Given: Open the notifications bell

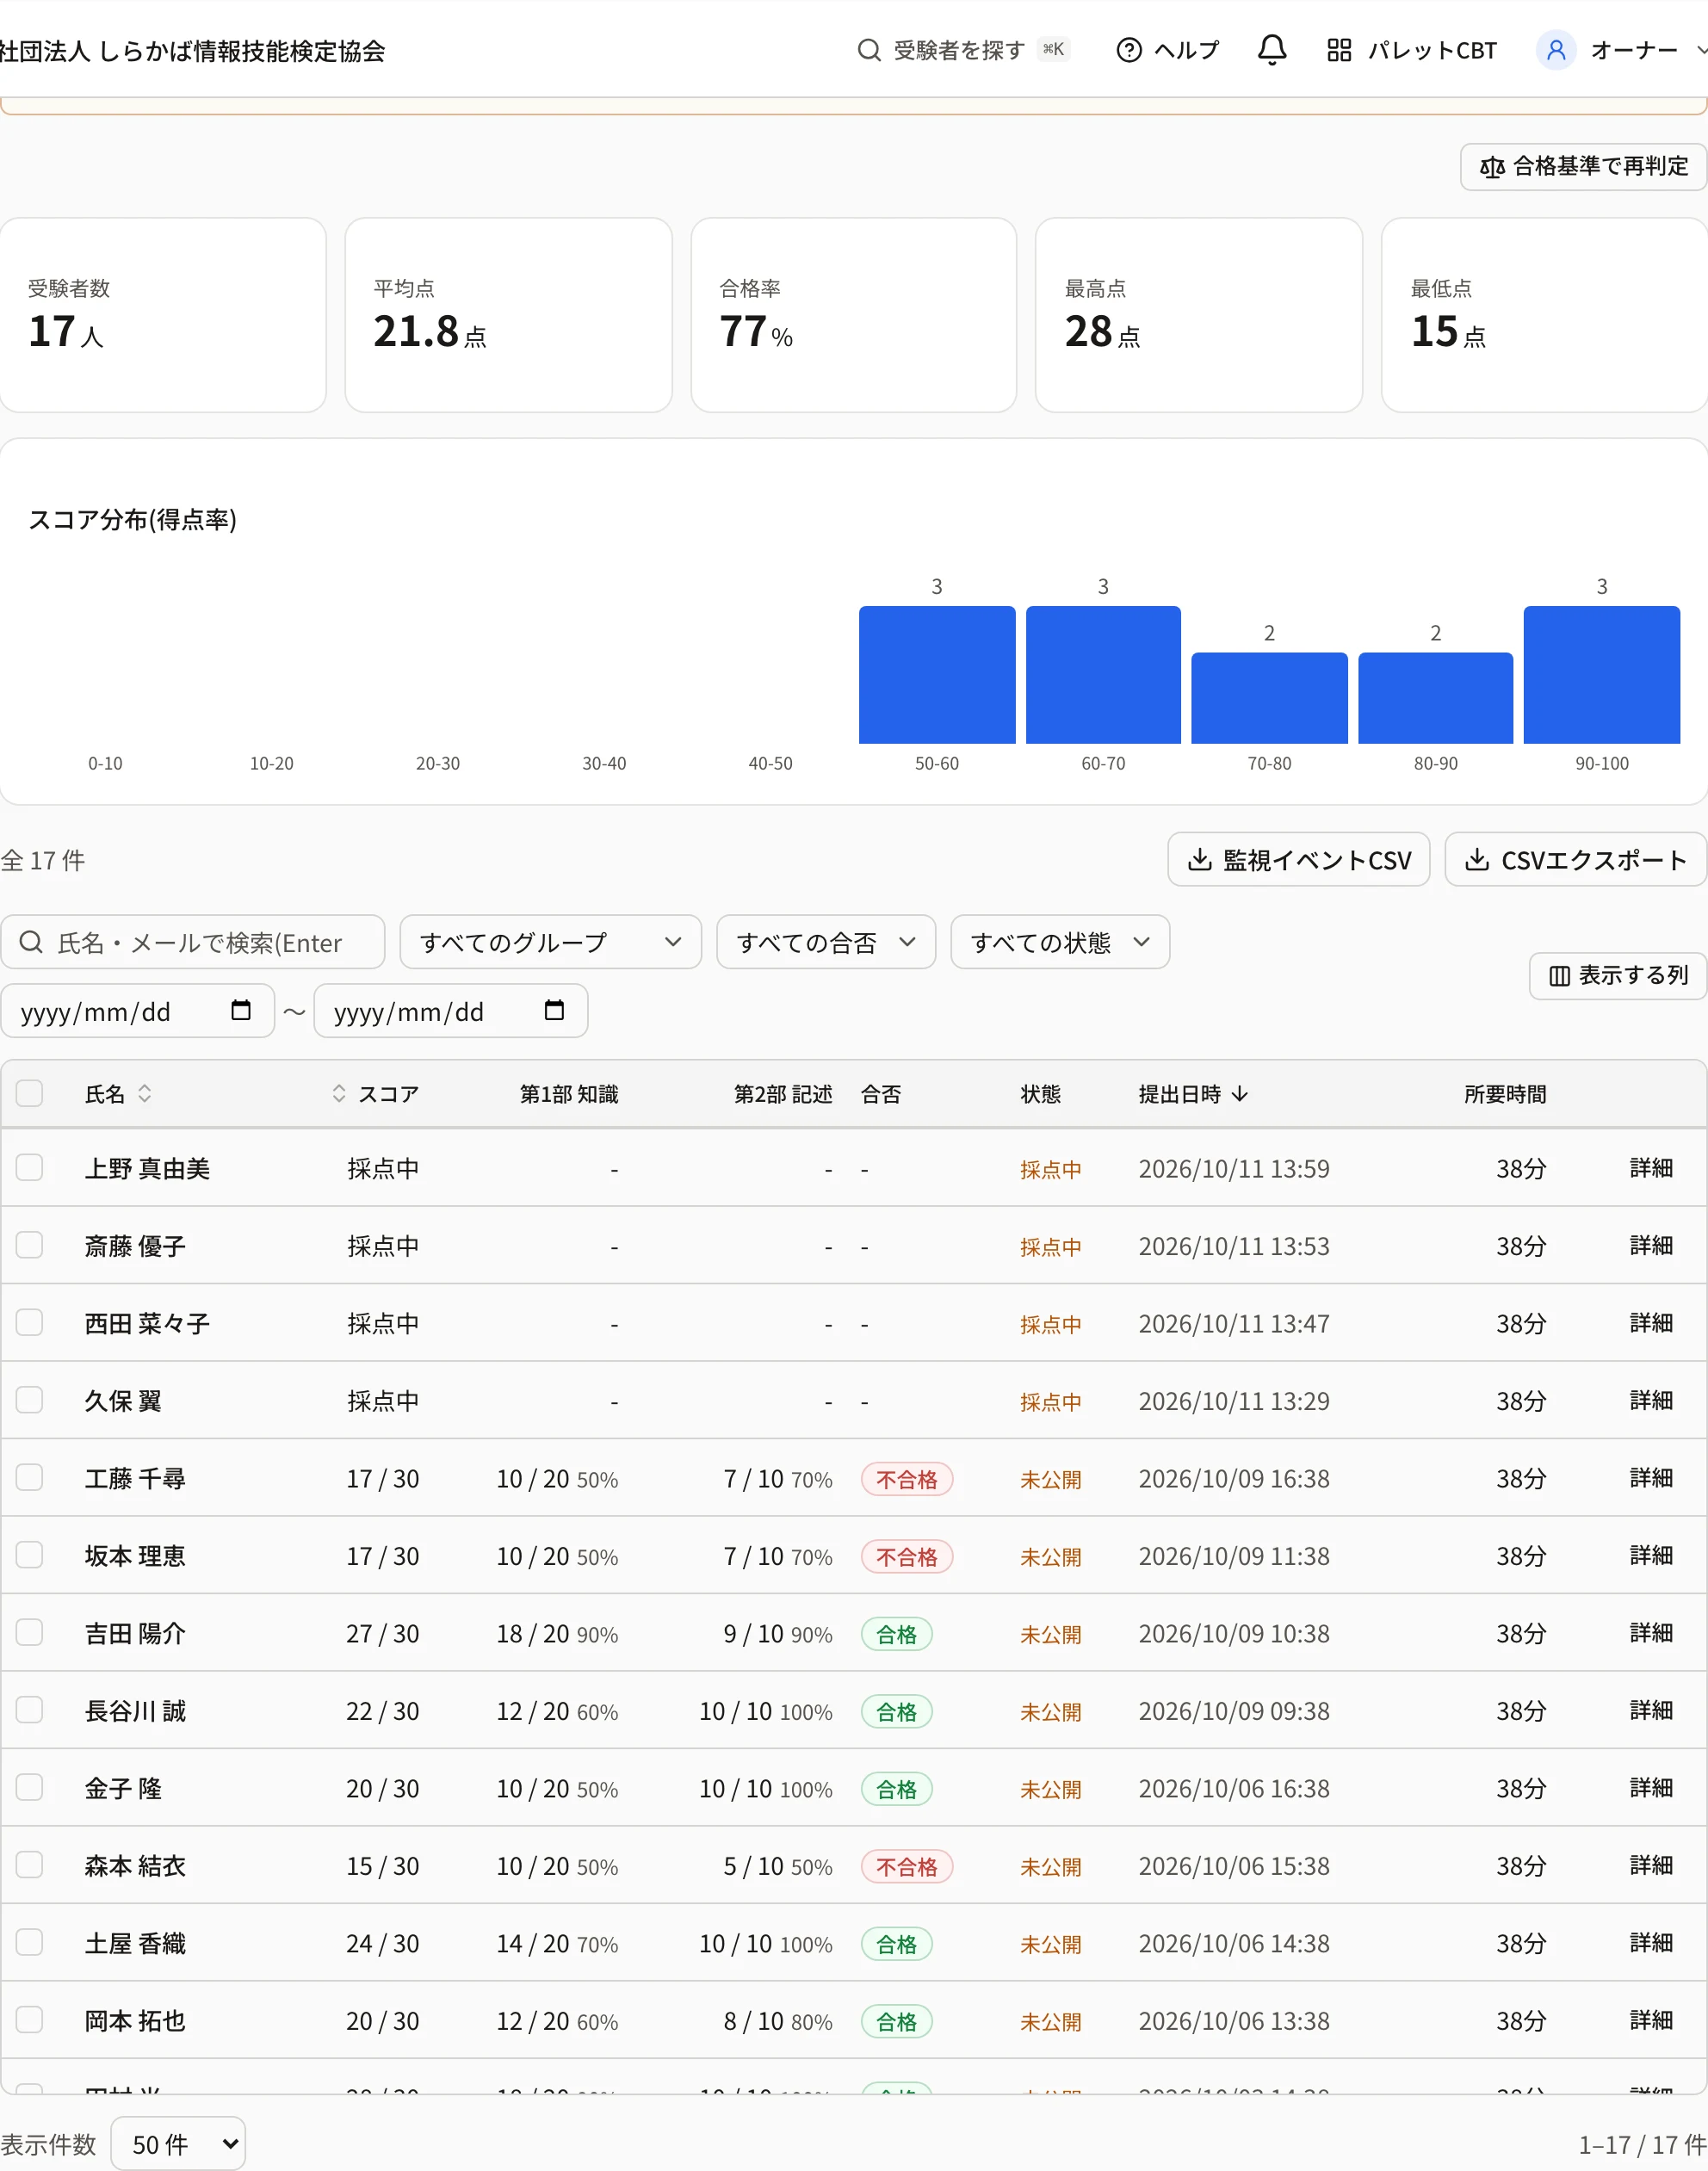Looking at the screenshot, I should pyautogui.click(x=1271, y=50).
